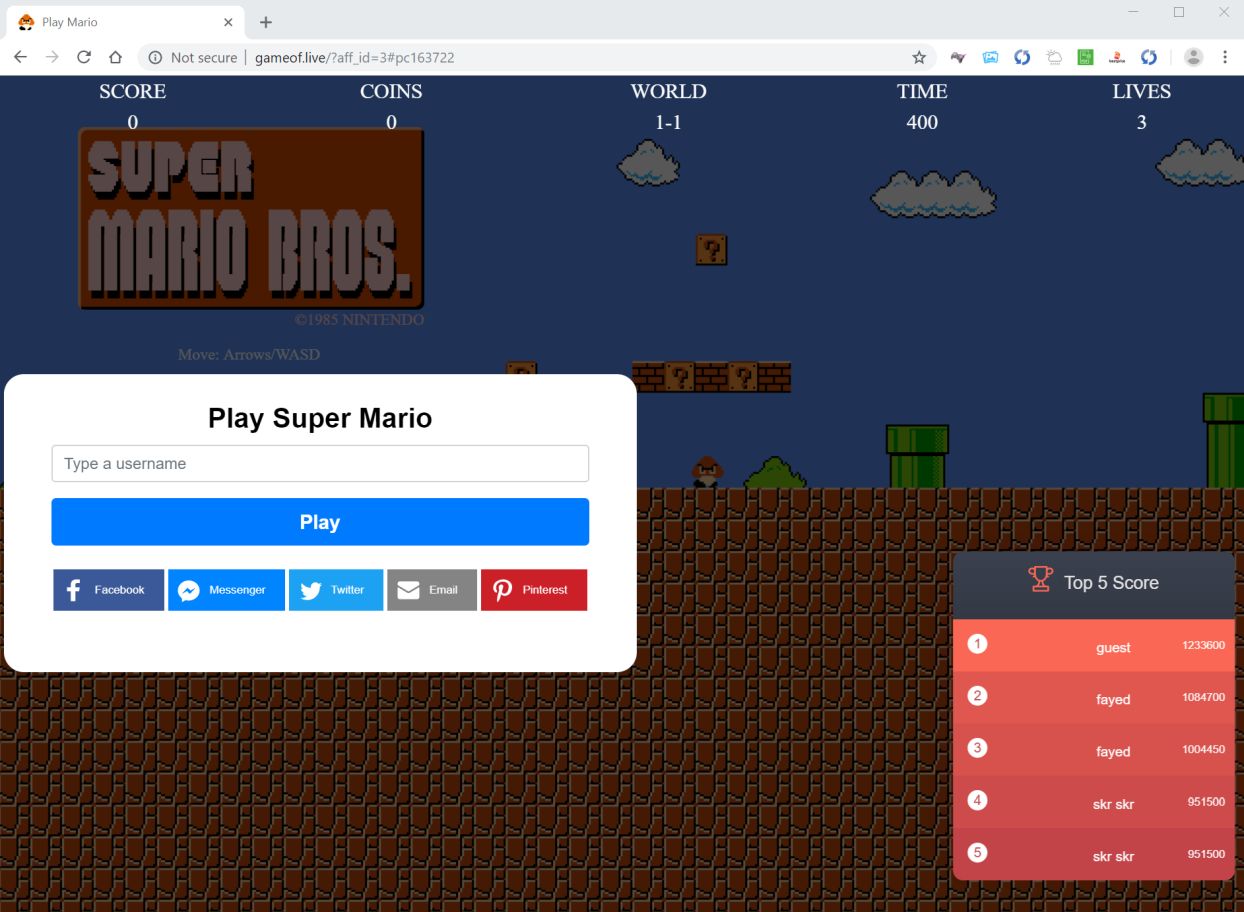Image resolution: width=1244 pixels, height=912 pixels.
Task: Click the WORLD label in the HUD
Action: [668, 91]
